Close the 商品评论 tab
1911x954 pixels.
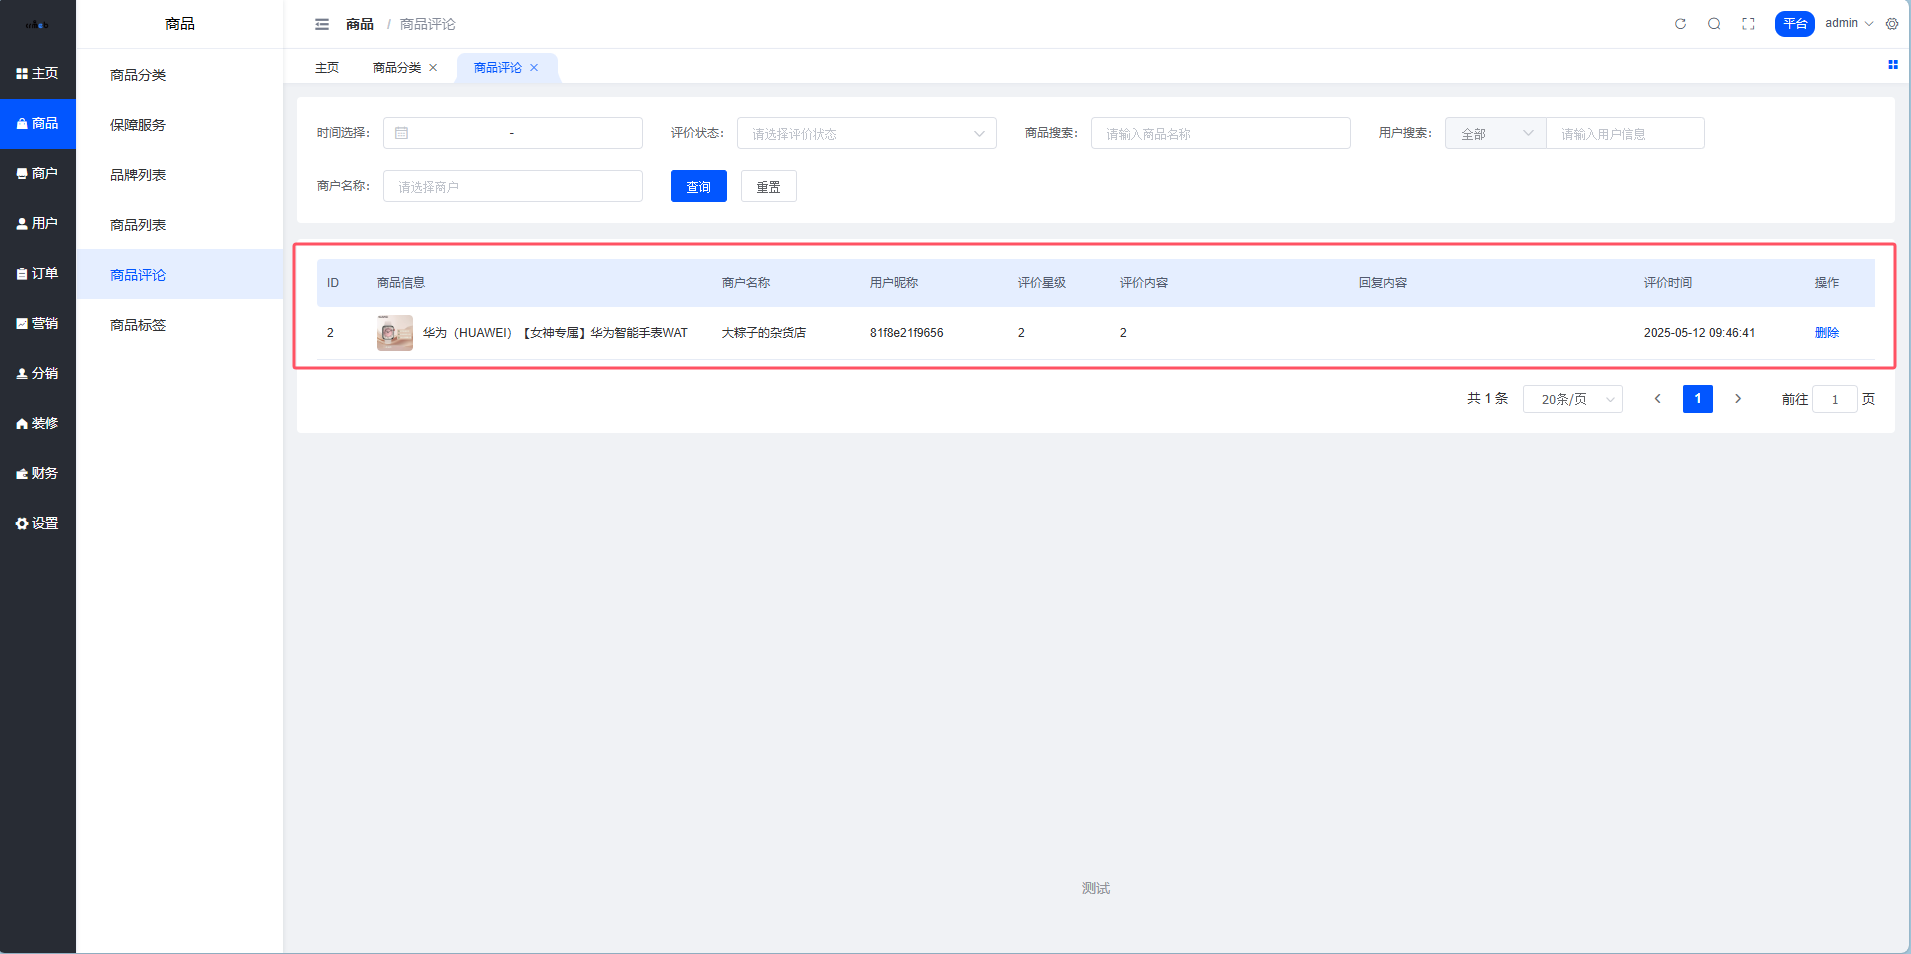click(534, 68)
